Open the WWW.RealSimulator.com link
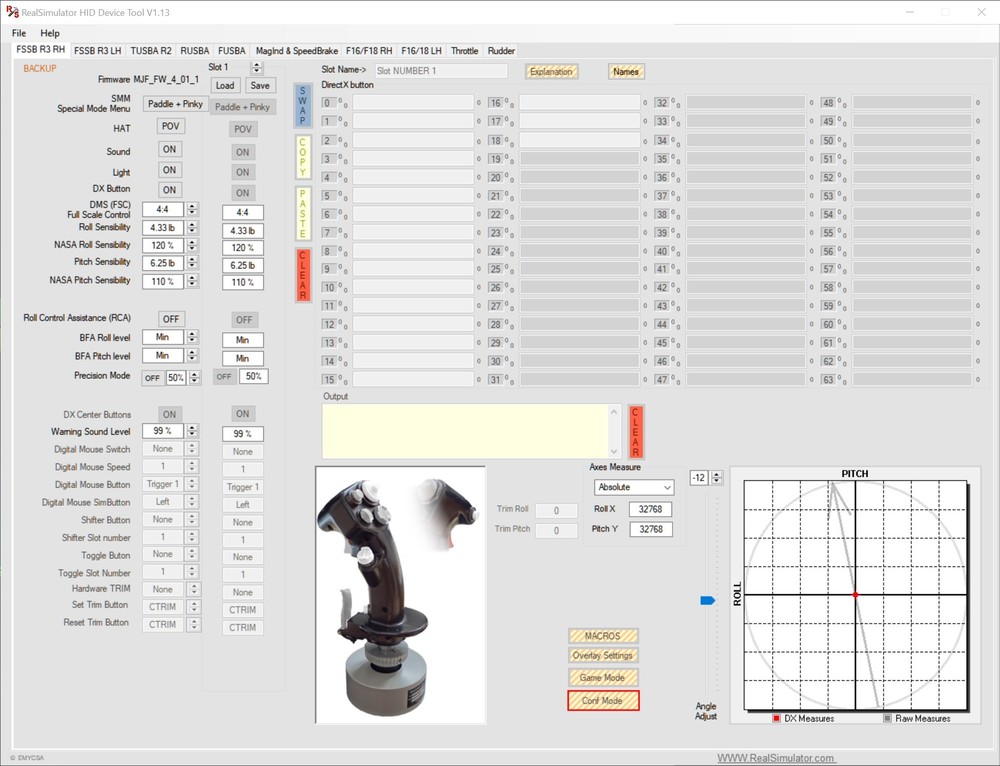1000x766 pixels. pos(776,758)
